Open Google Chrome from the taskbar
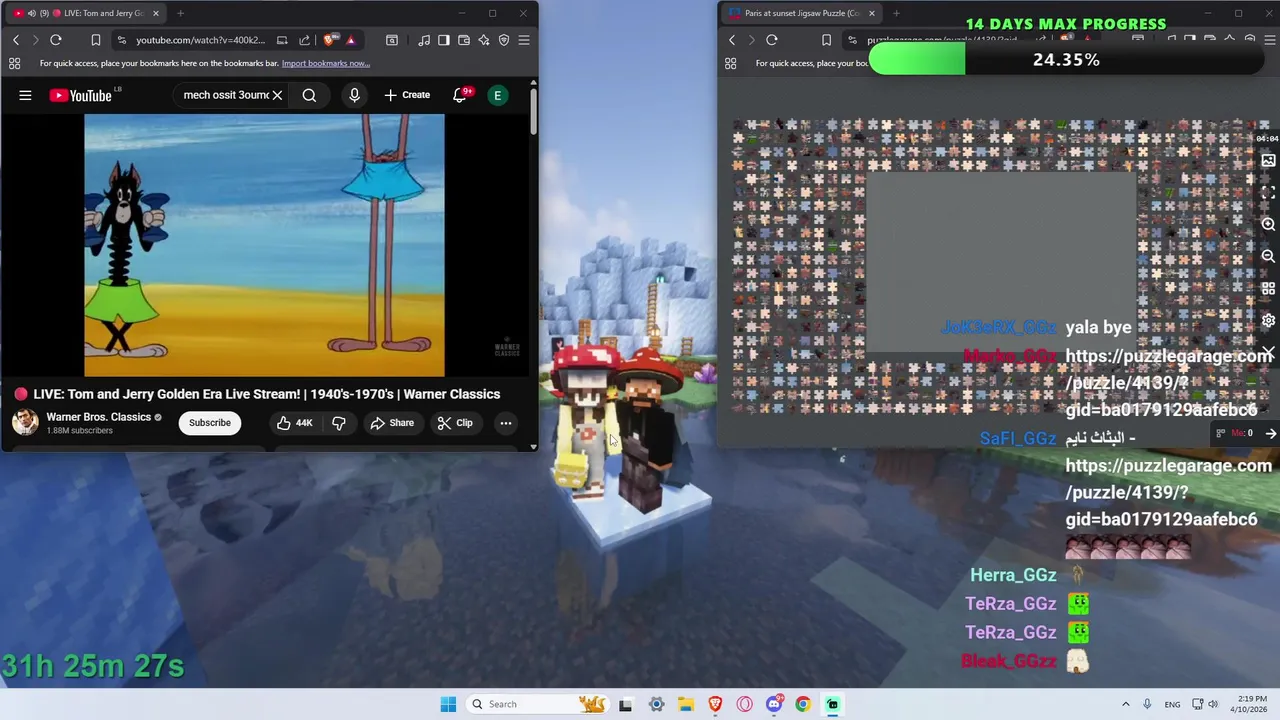The width and height of the screenshot is (1280, 720). coord(803,704)
